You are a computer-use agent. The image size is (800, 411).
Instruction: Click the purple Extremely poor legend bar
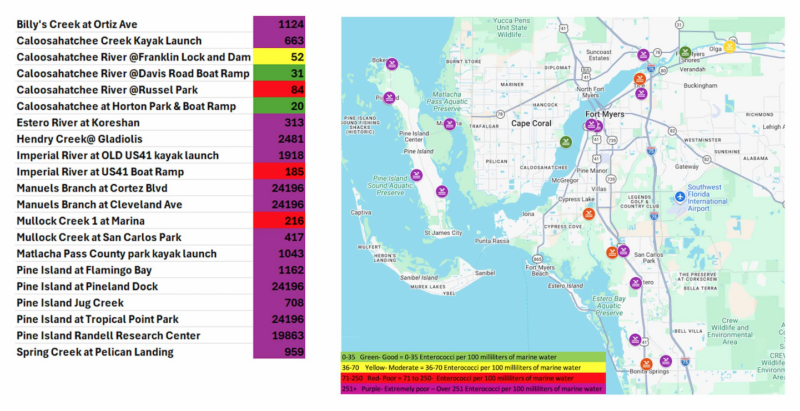[x=473, y=389]
